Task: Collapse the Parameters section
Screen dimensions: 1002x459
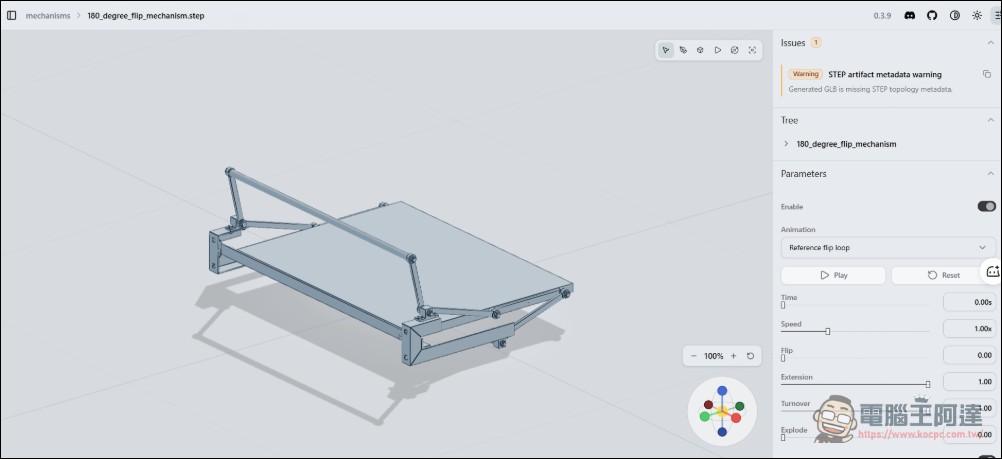Action: [990, 174]
